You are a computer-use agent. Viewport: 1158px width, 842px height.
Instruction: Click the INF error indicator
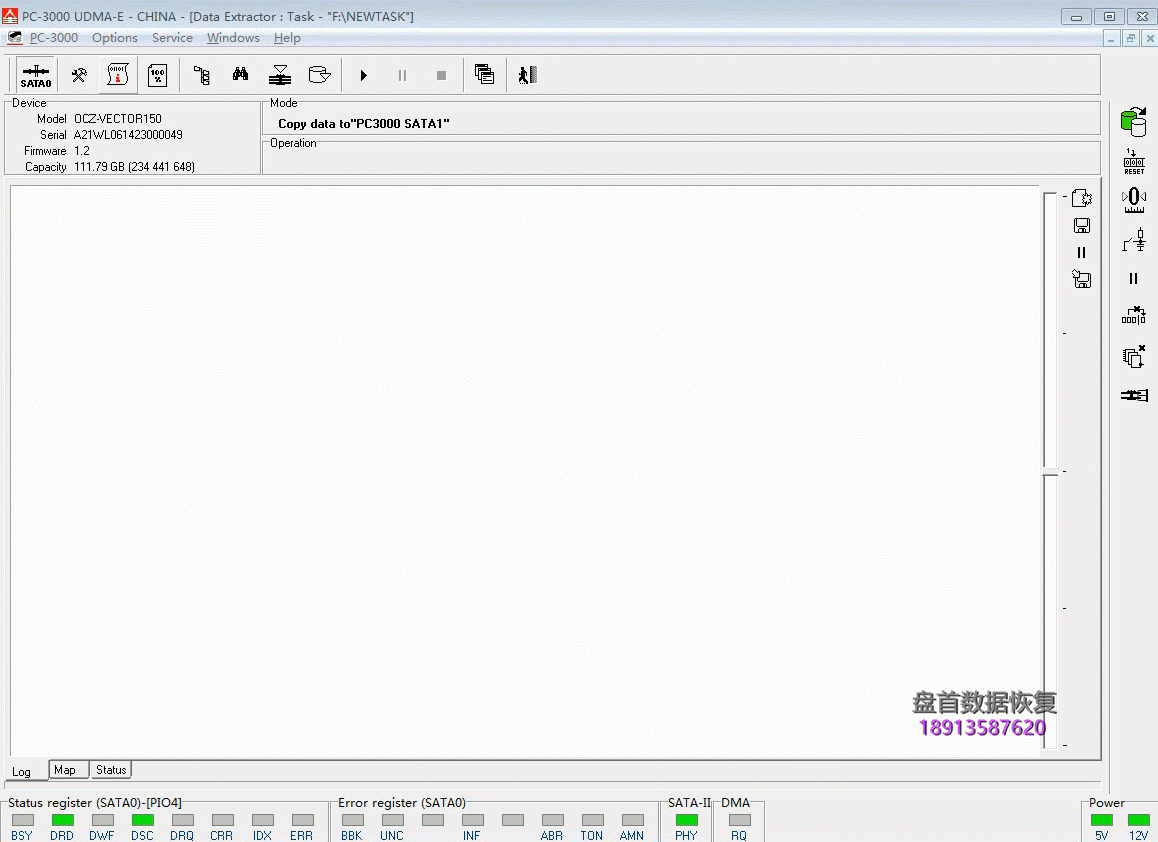coord(473,820)
